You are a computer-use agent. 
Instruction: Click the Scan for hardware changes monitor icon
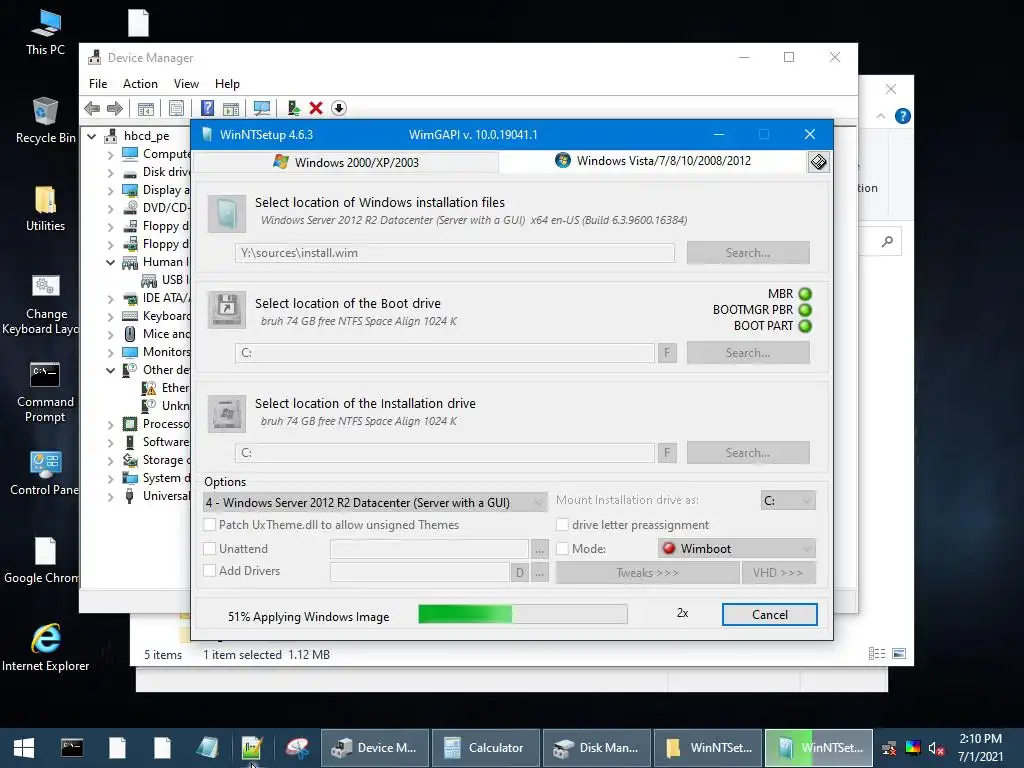click(x=262, y=108)
